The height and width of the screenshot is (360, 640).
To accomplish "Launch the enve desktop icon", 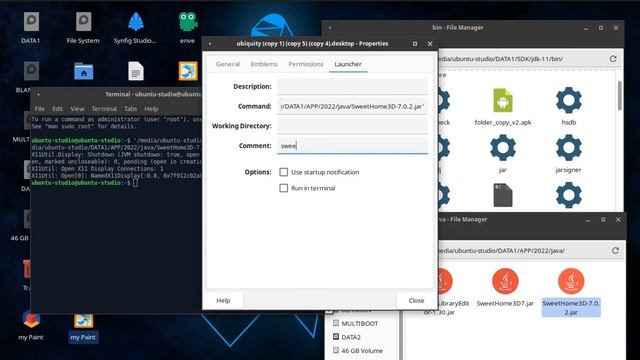I will pos(188,22).
